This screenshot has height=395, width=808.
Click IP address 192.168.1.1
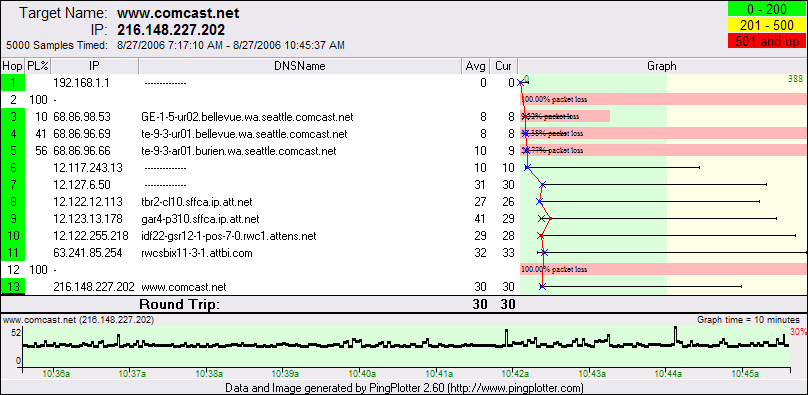(x=81, y=82)
